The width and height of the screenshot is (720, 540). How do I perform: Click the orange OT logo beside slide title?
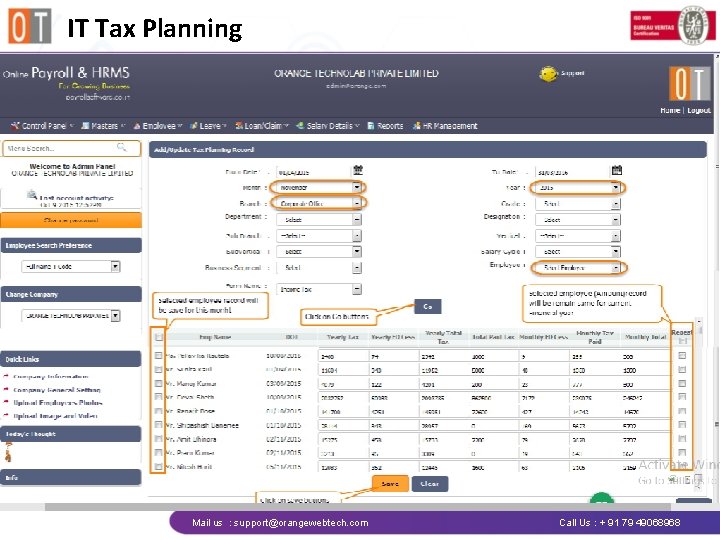pyautogui.click(x=30, y=26)
